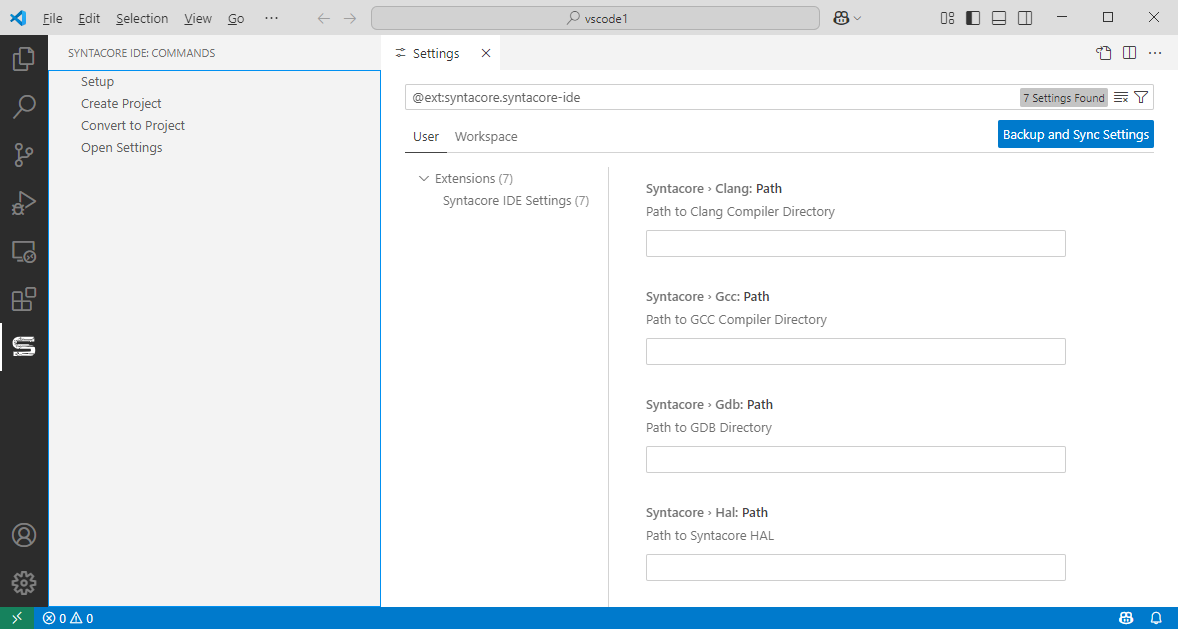Open Copilot status icon in status bar
Image resolution: width=1178 pixels, height=629 pixels.
click(x=1125, y=618)
